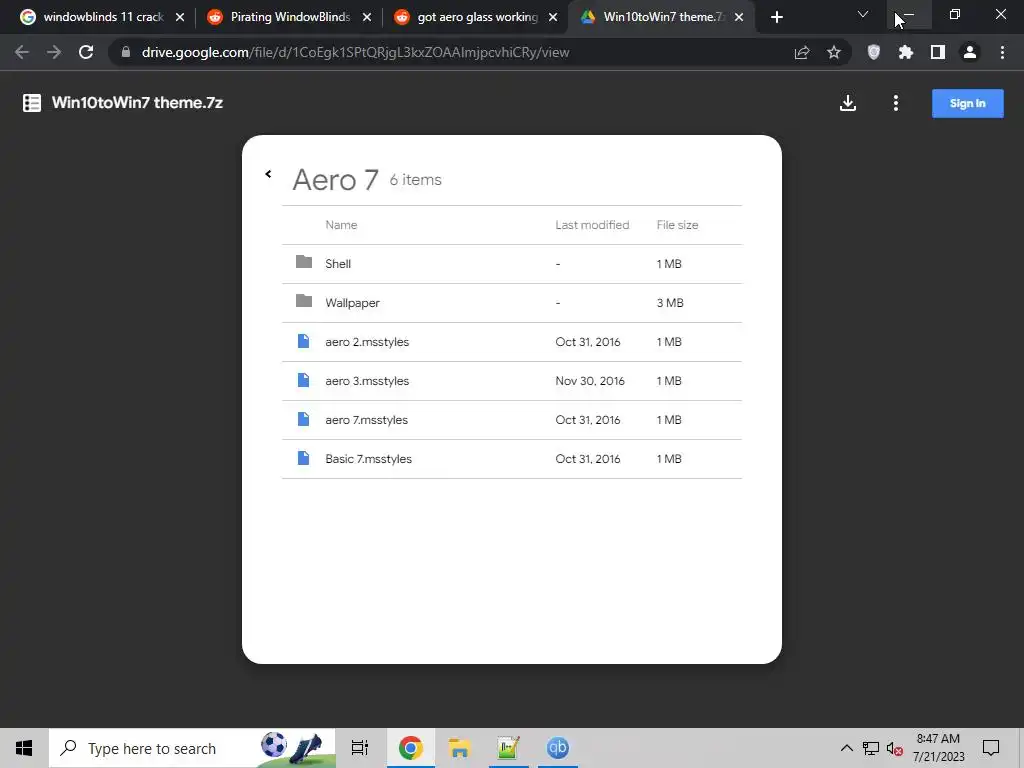Select aero 3.msstyles file

coord(511,381)
